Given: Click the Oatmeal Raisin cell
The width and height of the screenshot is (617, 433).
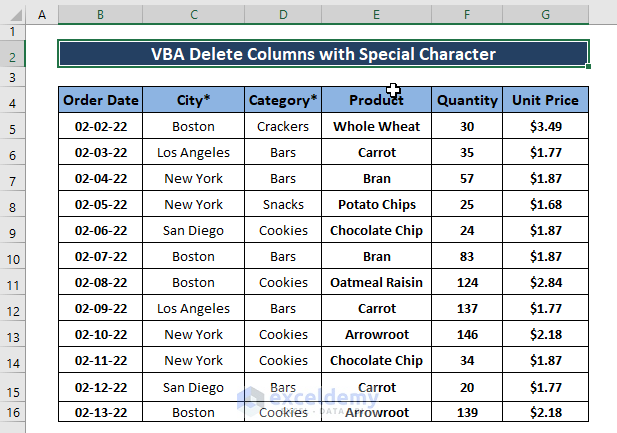Looking at the screenshot, I should [x=376, y=283].
